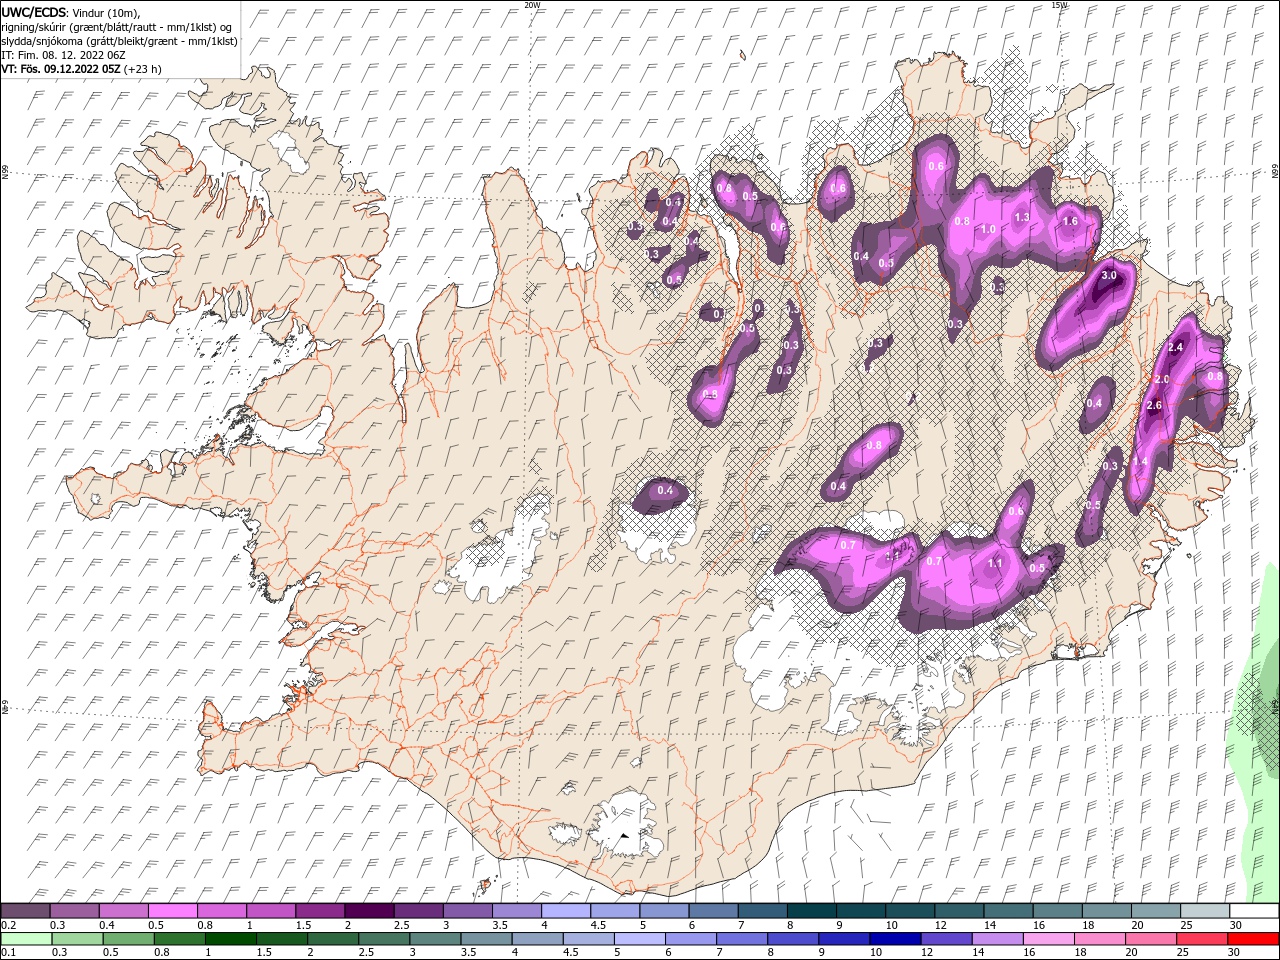
Task: Click the 1.4 snowfall value in the east
Action: click(1140, 461)
